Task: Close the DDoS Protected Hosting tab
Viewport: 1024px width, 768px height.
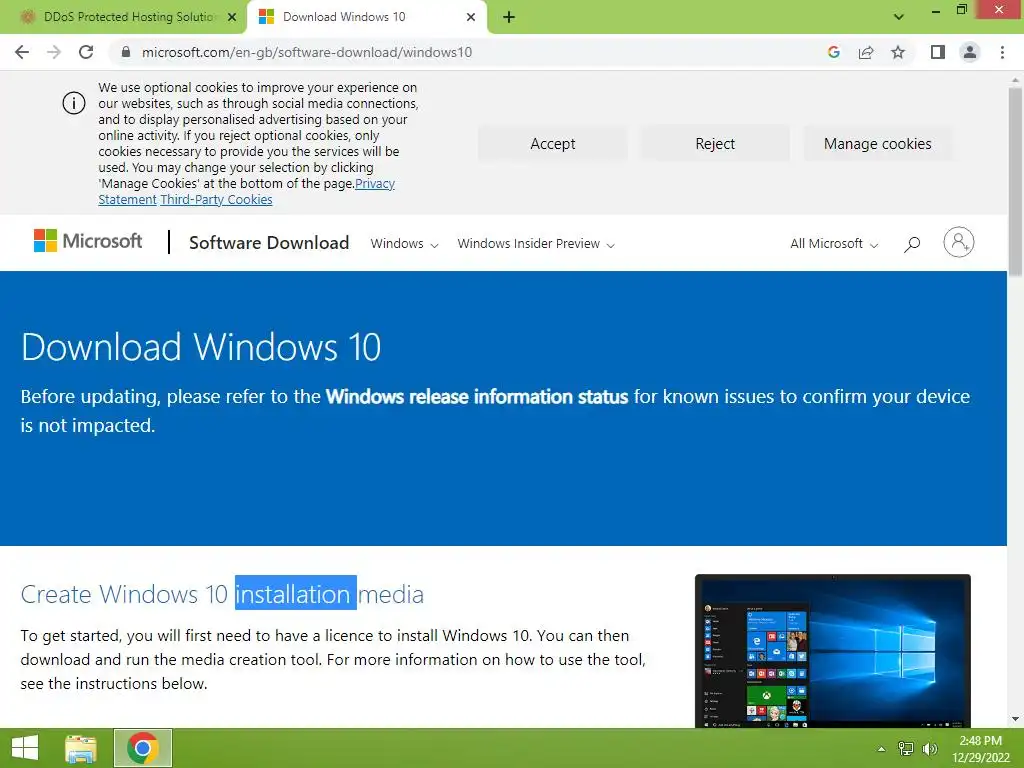Action: pyautogui.click(x=232, y=17)
